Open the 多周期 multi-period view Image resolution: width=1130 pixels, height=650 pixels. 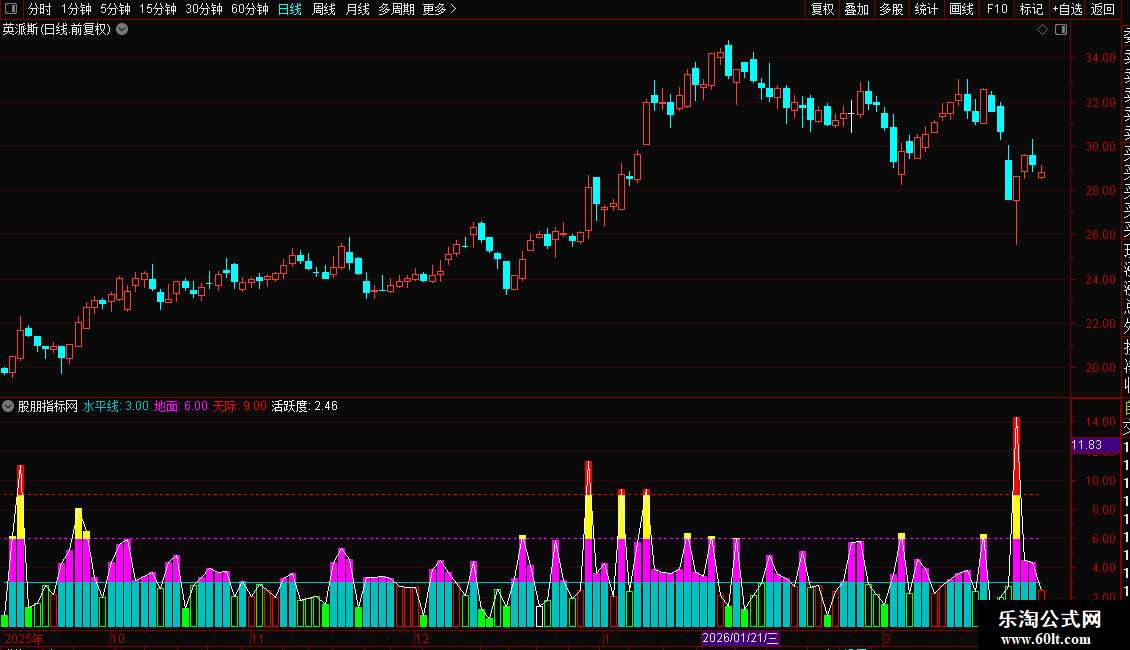click(x=396, y=9)
